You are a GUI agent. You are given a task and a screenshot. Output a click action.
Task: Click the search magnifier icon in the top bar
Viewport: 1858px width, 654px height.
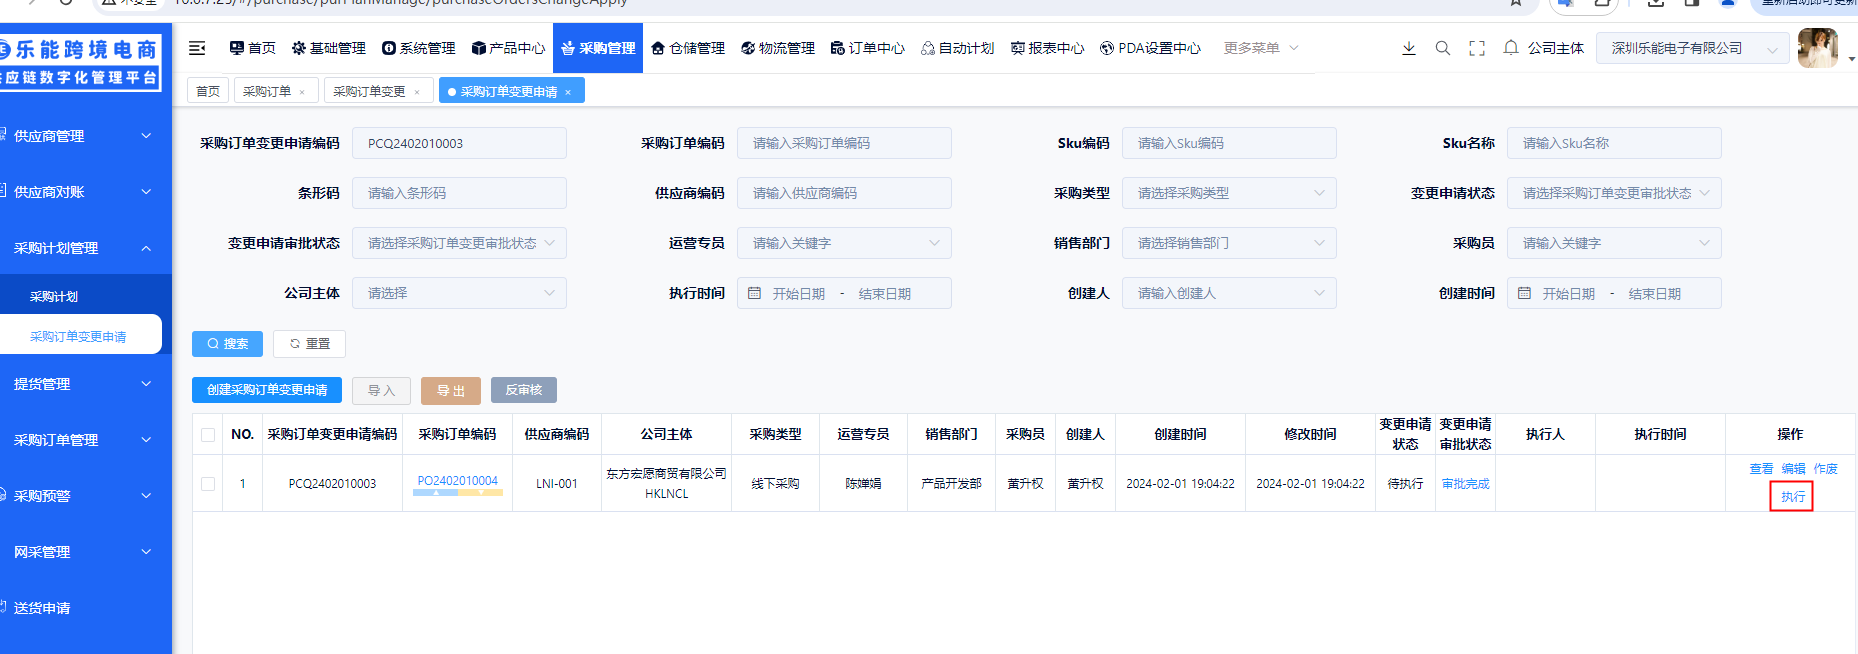pyautogui.click(x=1442, y=48)
